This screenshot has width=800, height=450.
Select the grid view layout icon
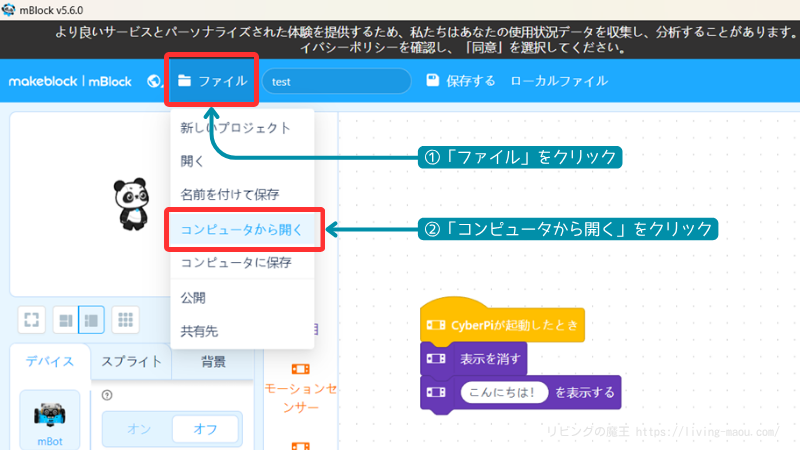click(x=126, y=320)
